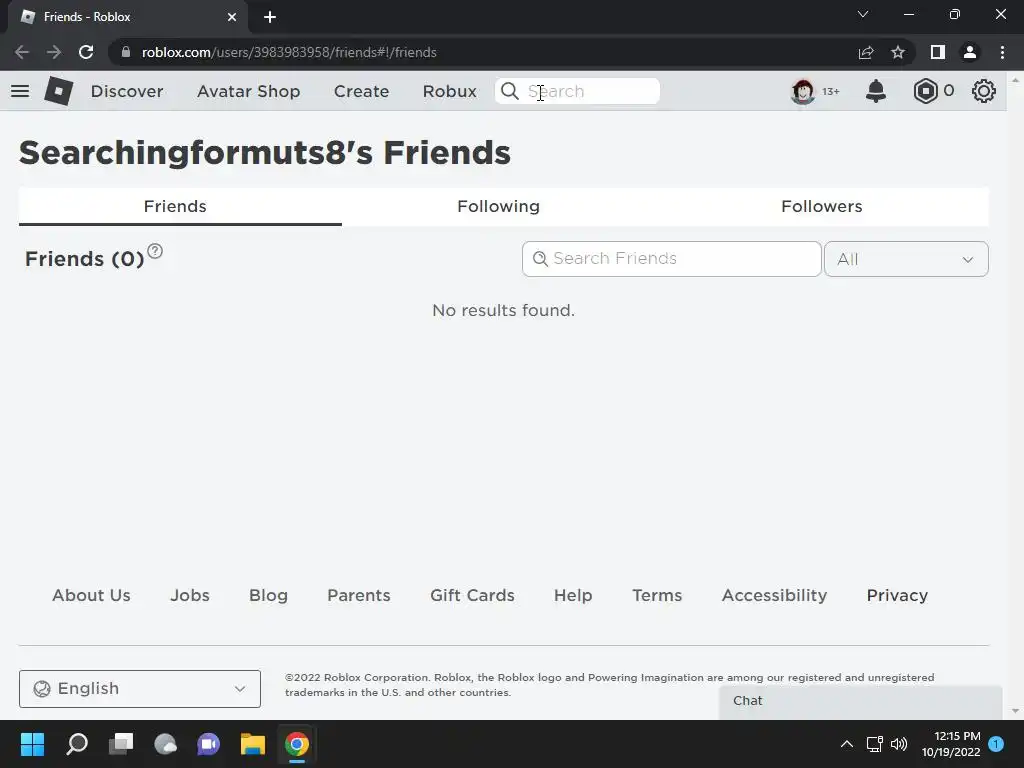Viewport: 1024px width, 768px height.
Task: Switch to the Following tab
Action: (x=498, y=206)
